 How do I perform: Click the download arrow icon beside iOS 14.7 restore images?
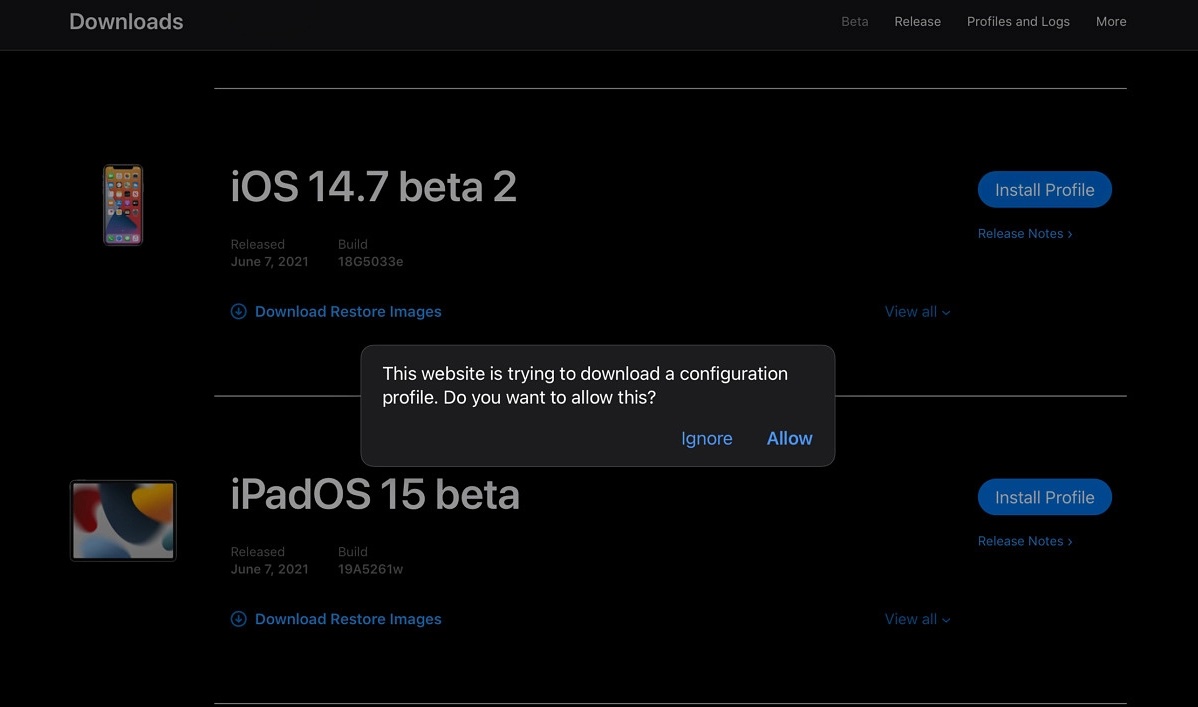tap(239, 311)
